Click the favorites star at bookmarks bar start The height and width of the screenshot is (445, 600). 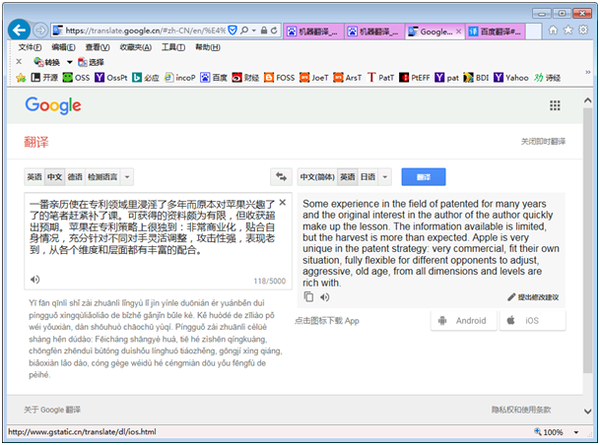click(21, 78)
